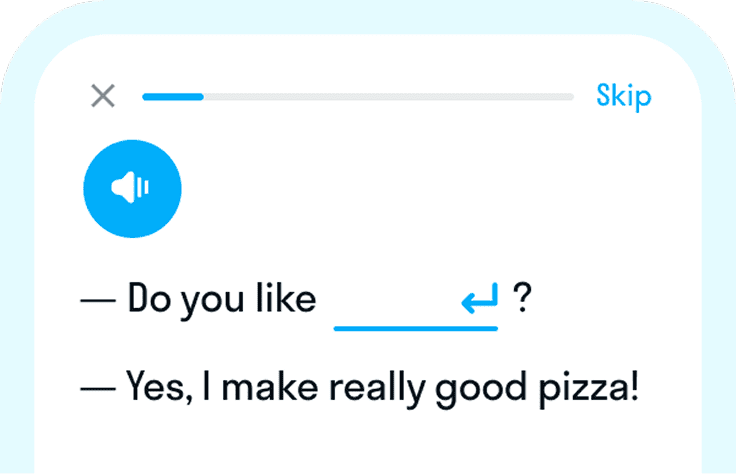Tap the word 'good' in the reply
Image resolution: width=736 pixels, height=474 pixels.
click(481, 389)
